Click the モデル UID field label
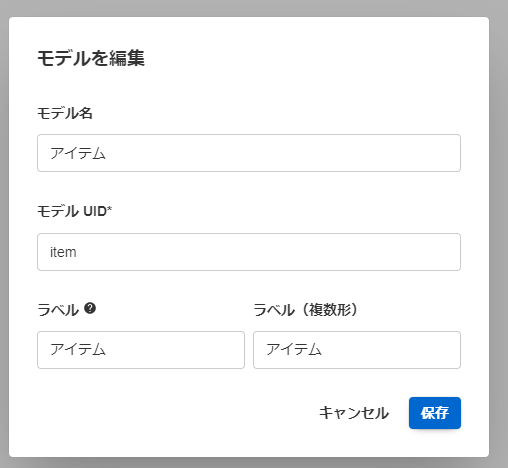Viewport: 508px width, 468px height. (x=72, y=211)
